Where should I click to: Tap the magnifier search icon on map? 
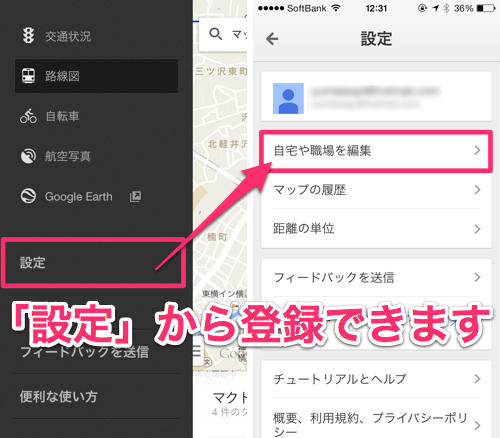tap(215, 34)
